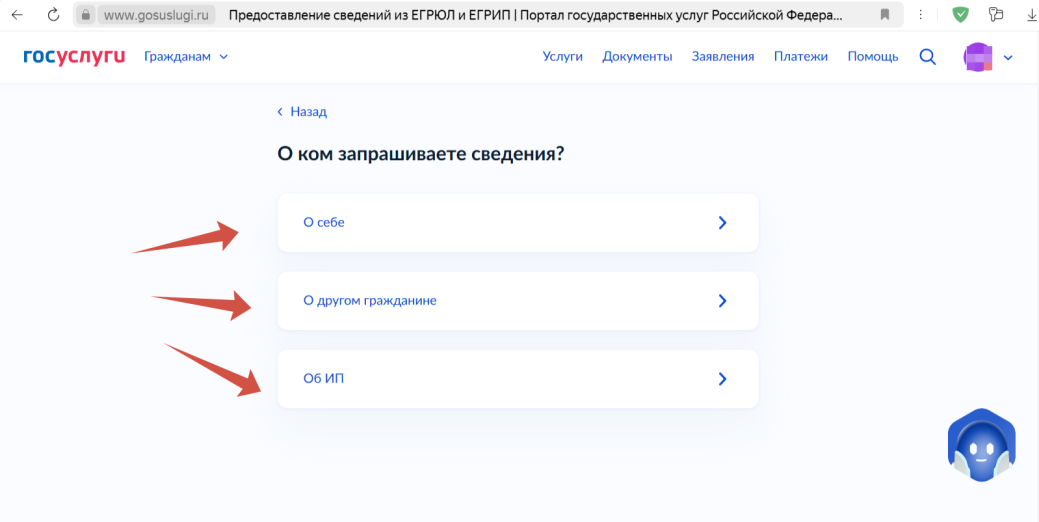Screen dimensions: 1039x522
Task: Open the browser downloads icon
Action: pos(1031,15)
